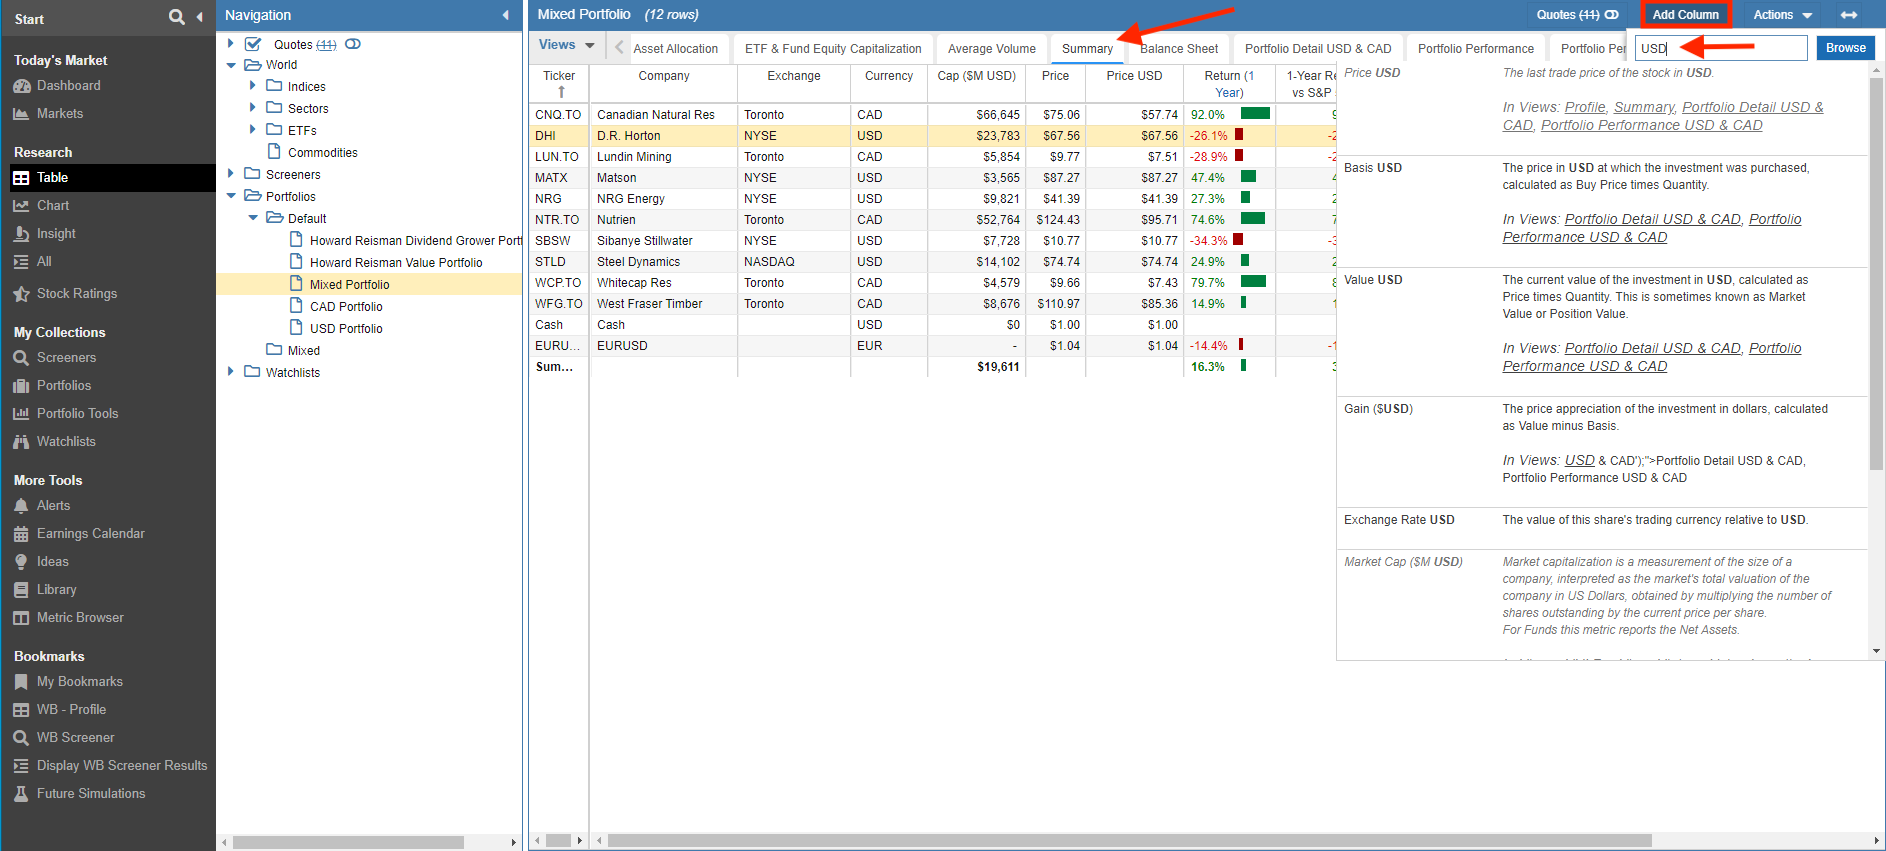Click the search magnifier icon beside Start
This screenshot has height=851, width=1886.
(177, 17)
